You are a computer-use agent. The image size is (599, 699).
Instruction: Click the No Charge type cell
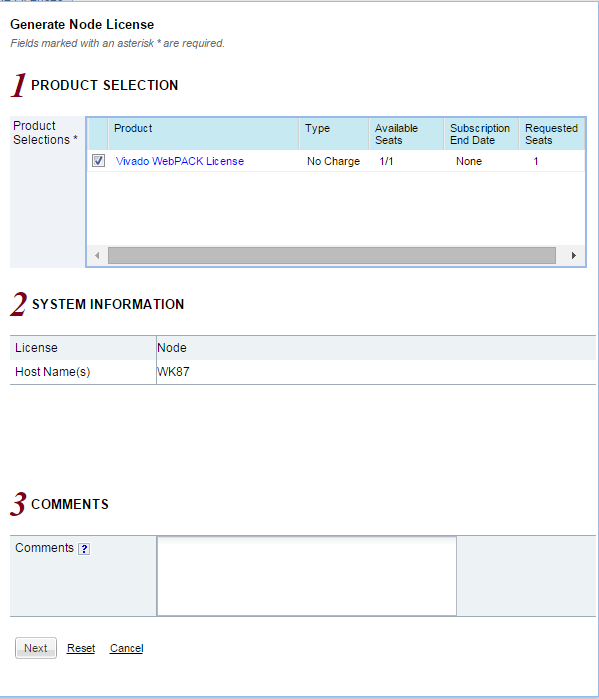333,161
